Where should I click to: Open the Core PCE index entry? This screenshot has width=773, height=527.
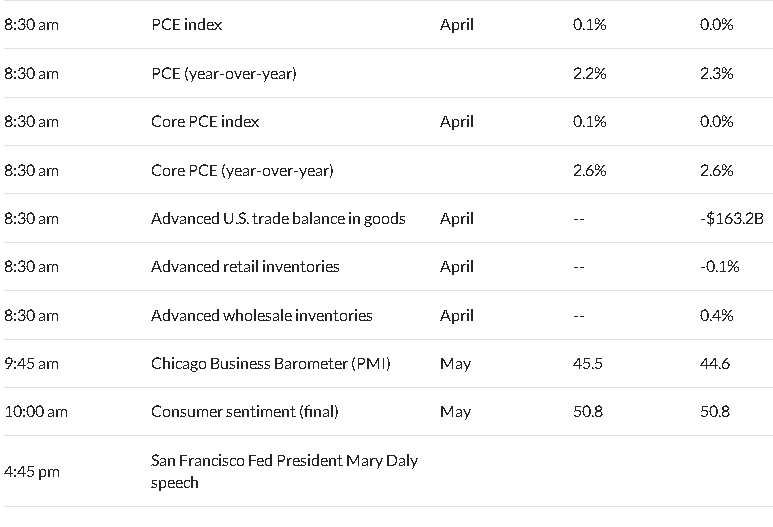(x=205, y=122)
